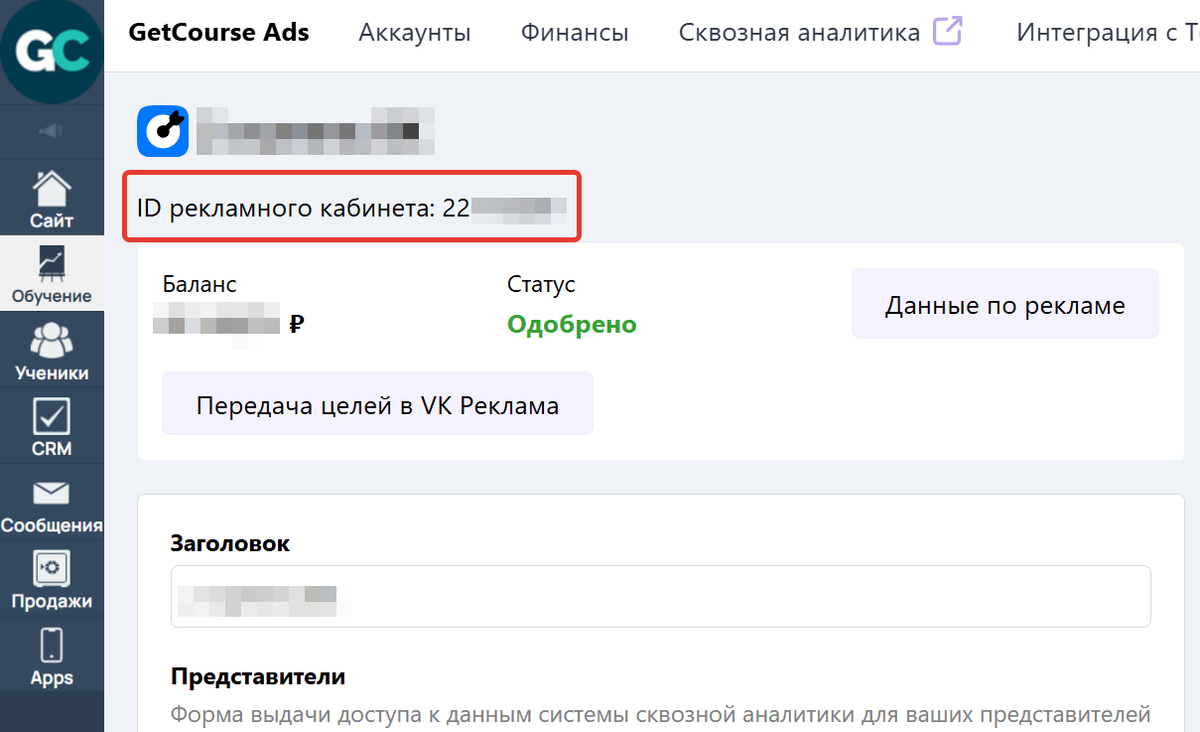The width and height of the screenshot is (1200, 732).
Task: Open the CRM sidebar section
Action: tap(51, 426)
